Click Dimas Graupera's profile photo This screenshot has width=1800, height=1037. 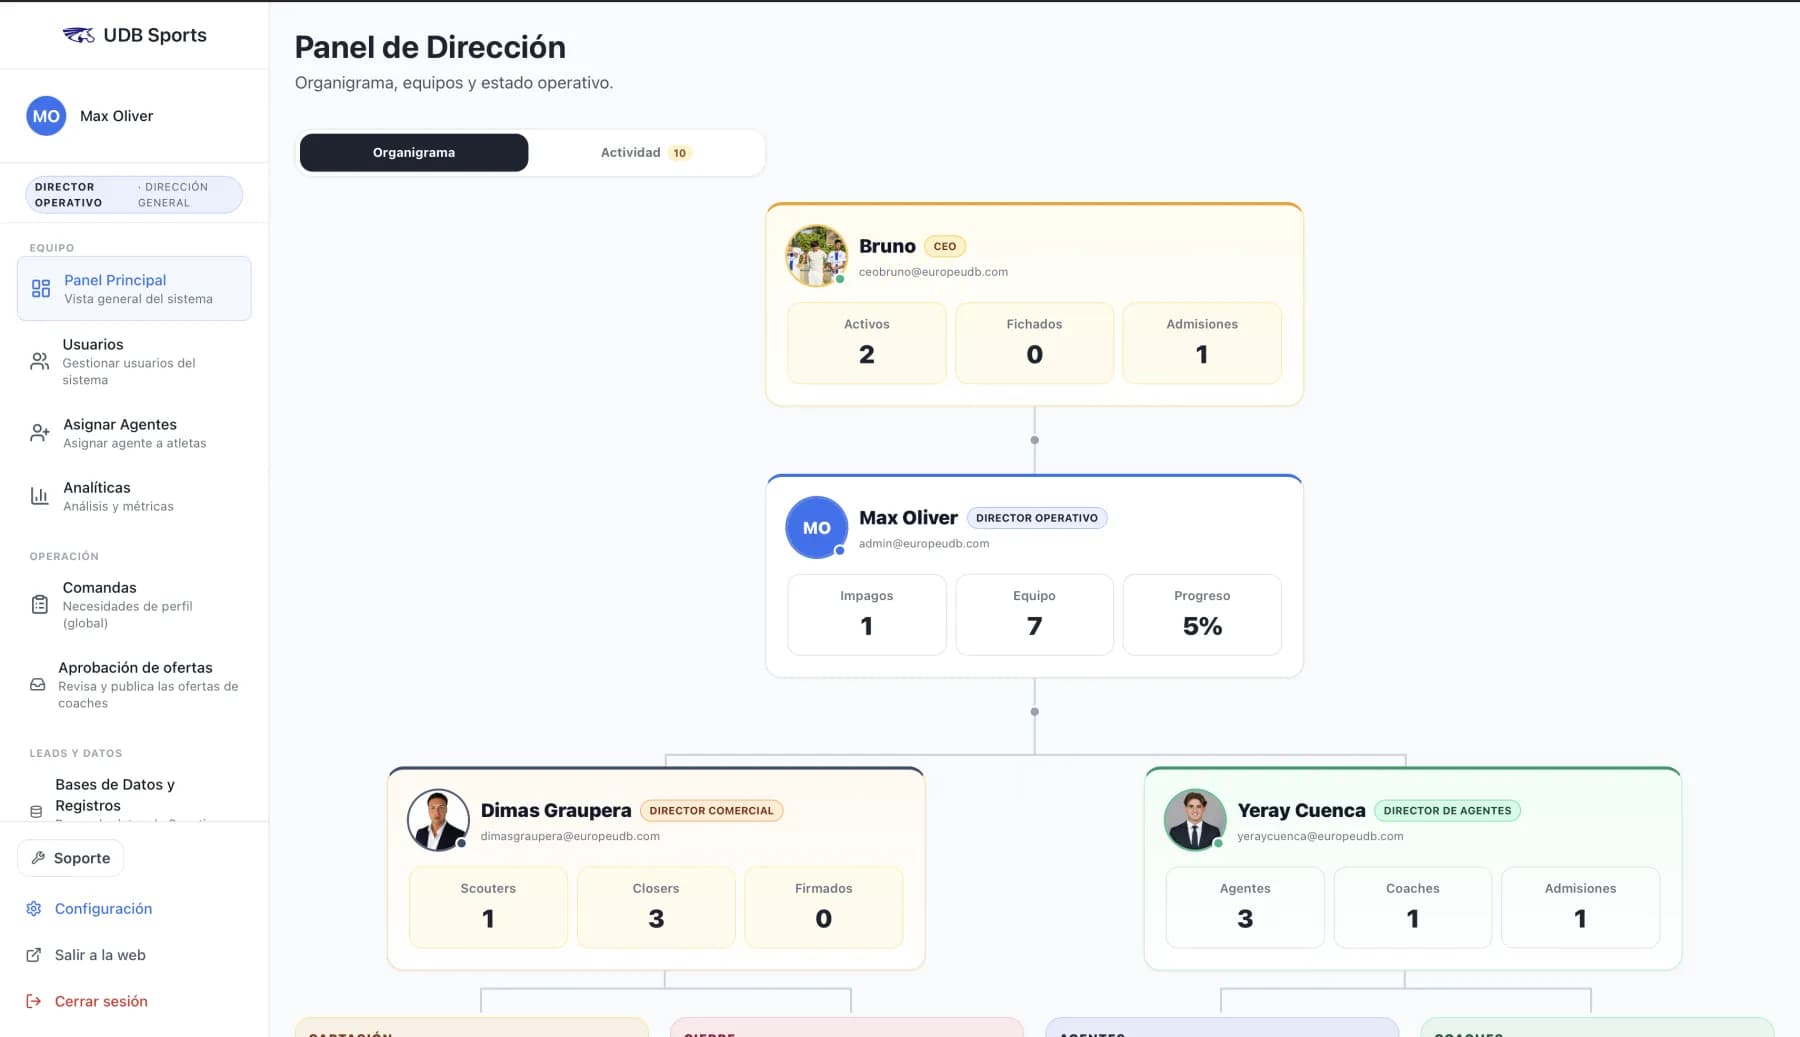438,820
